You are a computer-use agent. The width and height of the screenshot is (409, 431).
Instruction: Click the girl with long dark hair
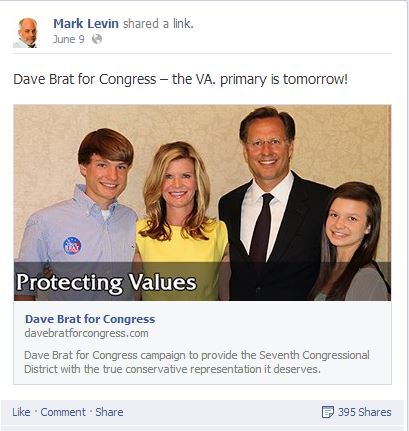point(349,242)
